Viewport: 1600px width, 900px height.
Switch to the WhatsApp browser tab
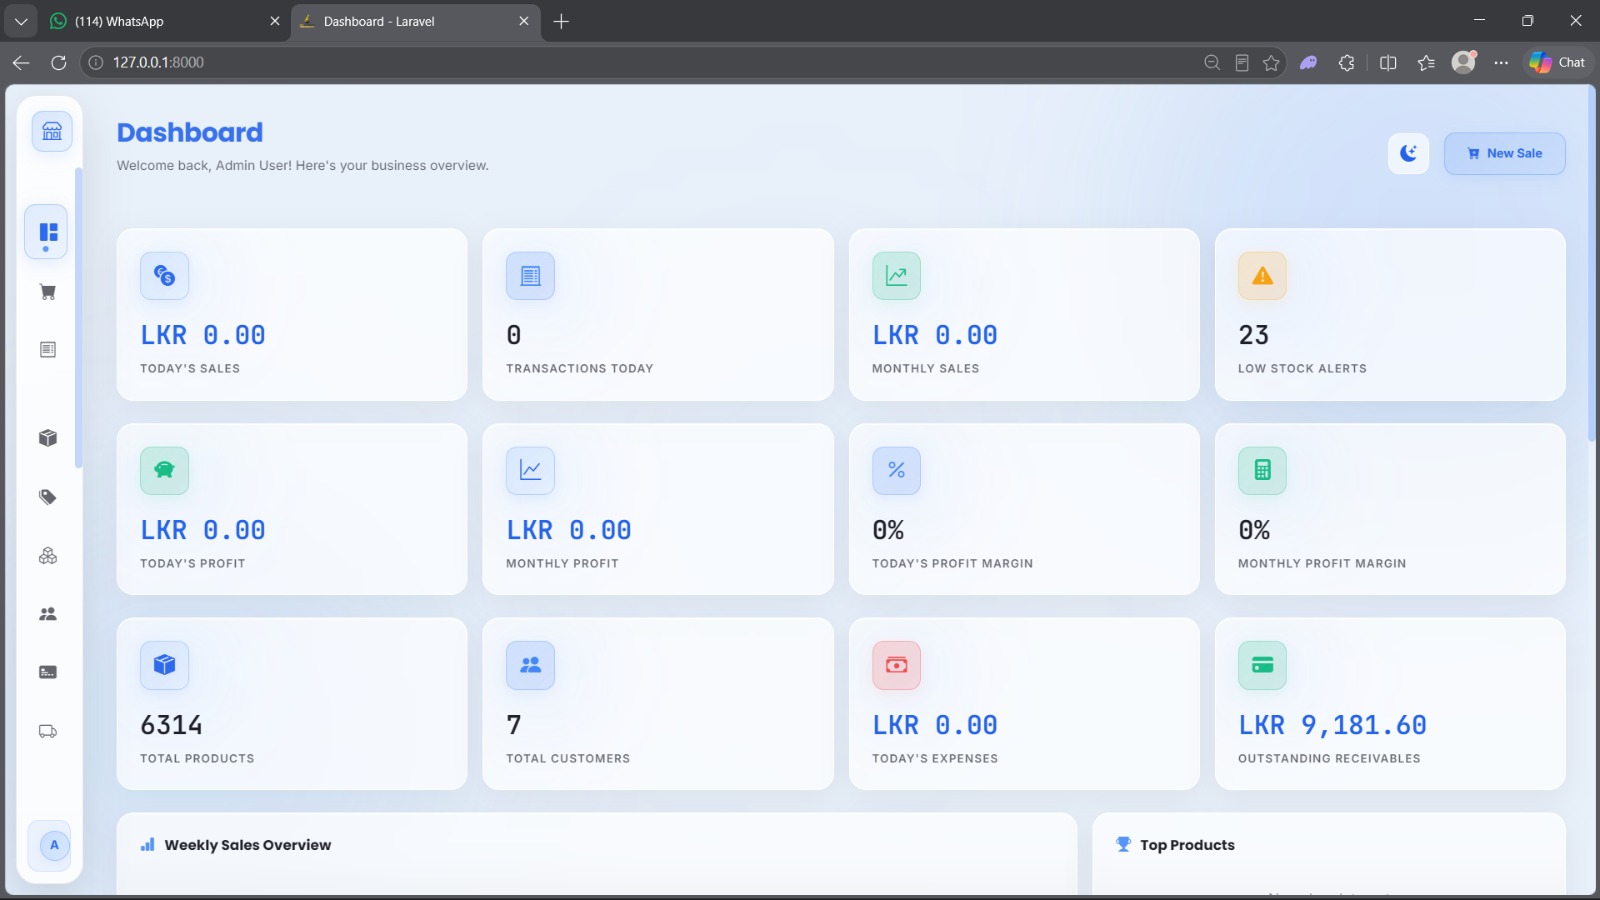[x=165, y=21]
